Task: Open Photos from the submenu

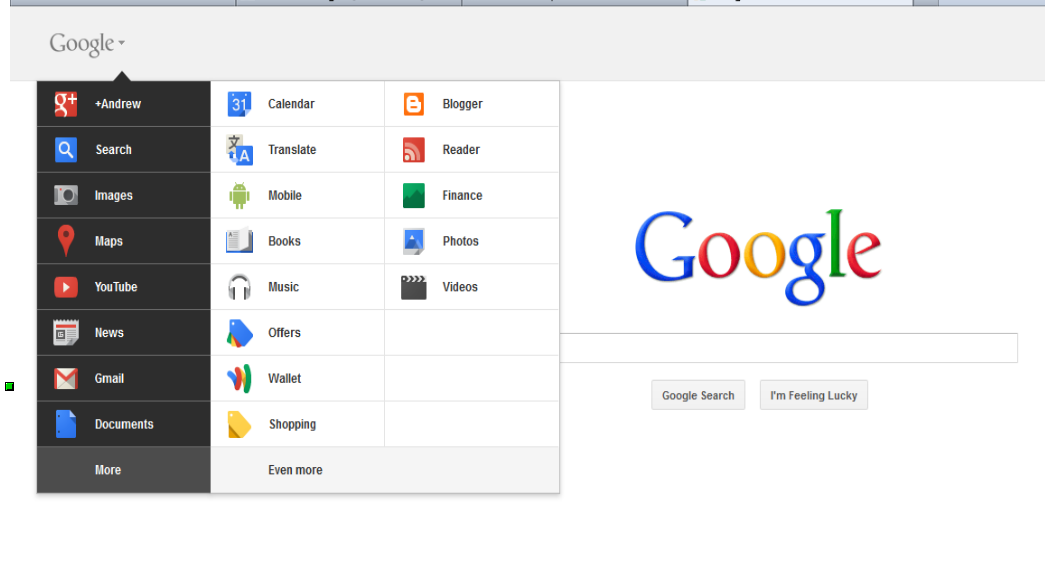Action: click(472, 241)
